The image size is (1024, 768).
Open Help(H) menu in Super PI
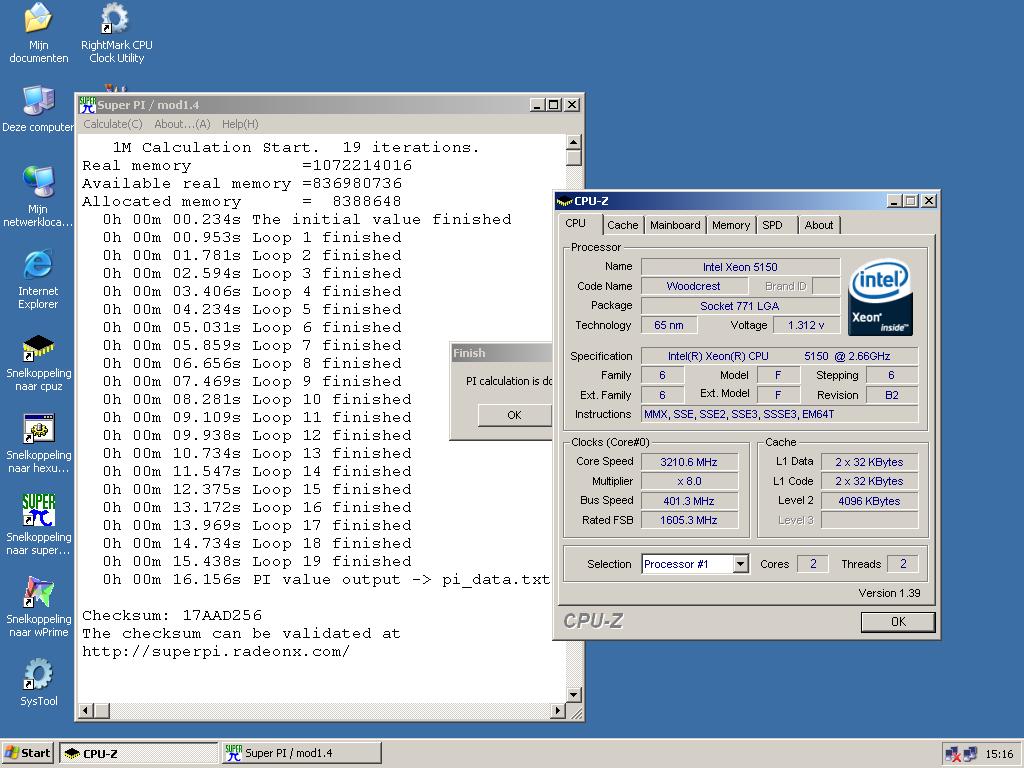(x=240, y=124)
